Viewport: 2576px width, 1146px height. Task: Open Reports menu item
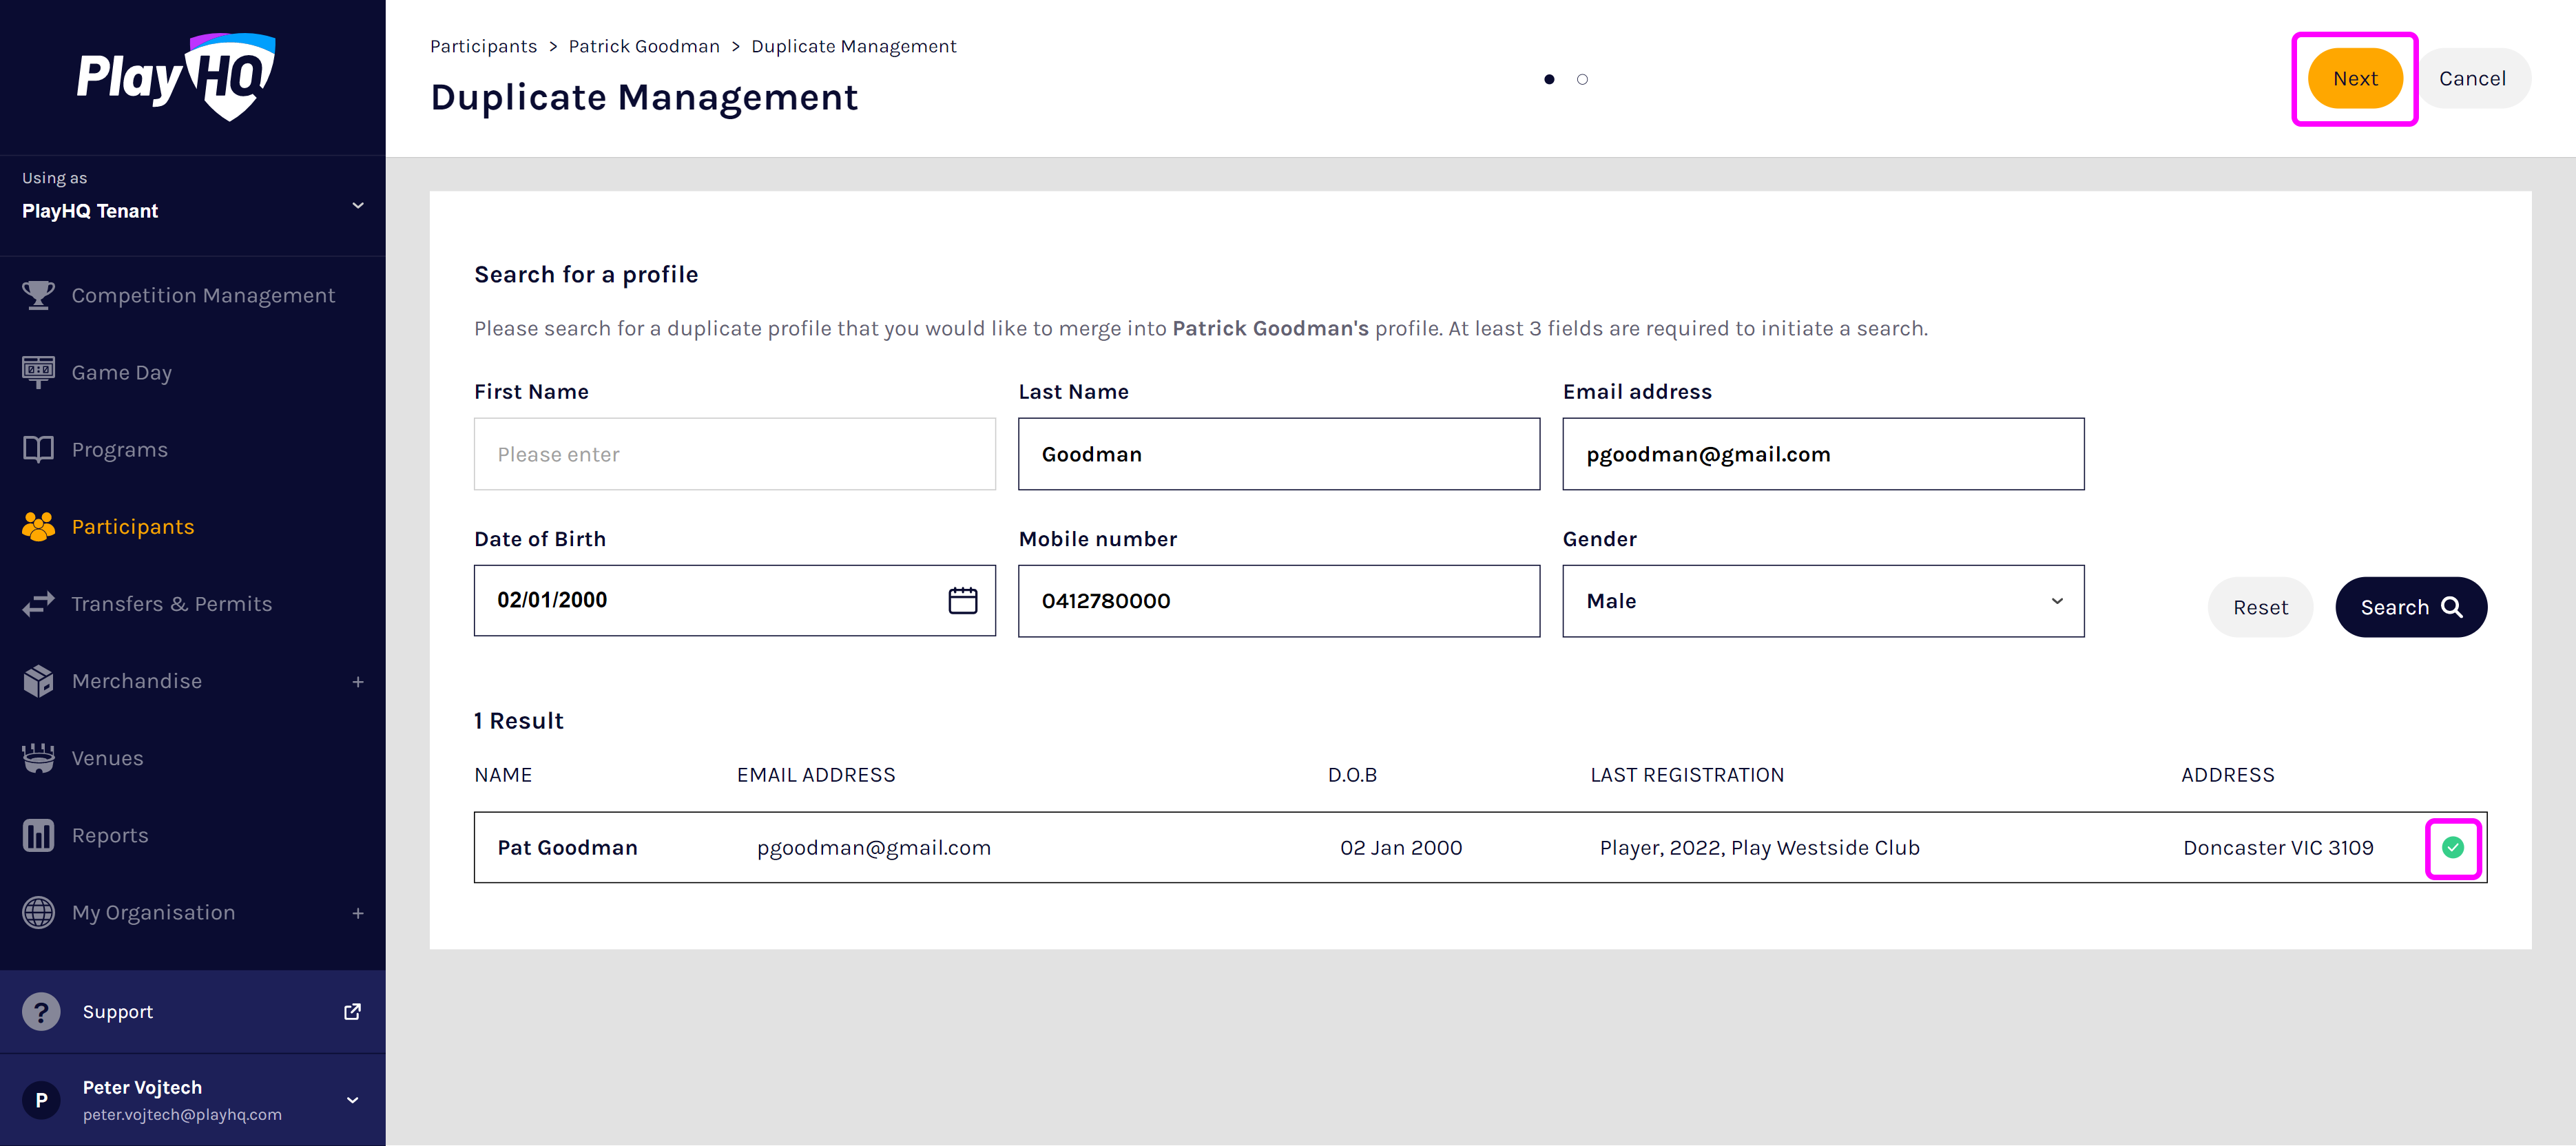click(193, 835)
